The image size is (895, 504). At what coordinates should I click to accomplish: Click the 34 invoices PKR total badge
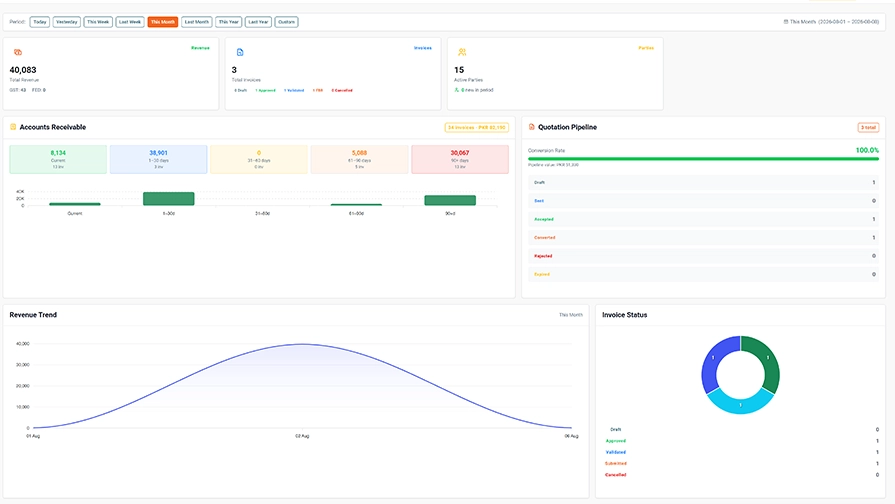click(x=477, y=127)
